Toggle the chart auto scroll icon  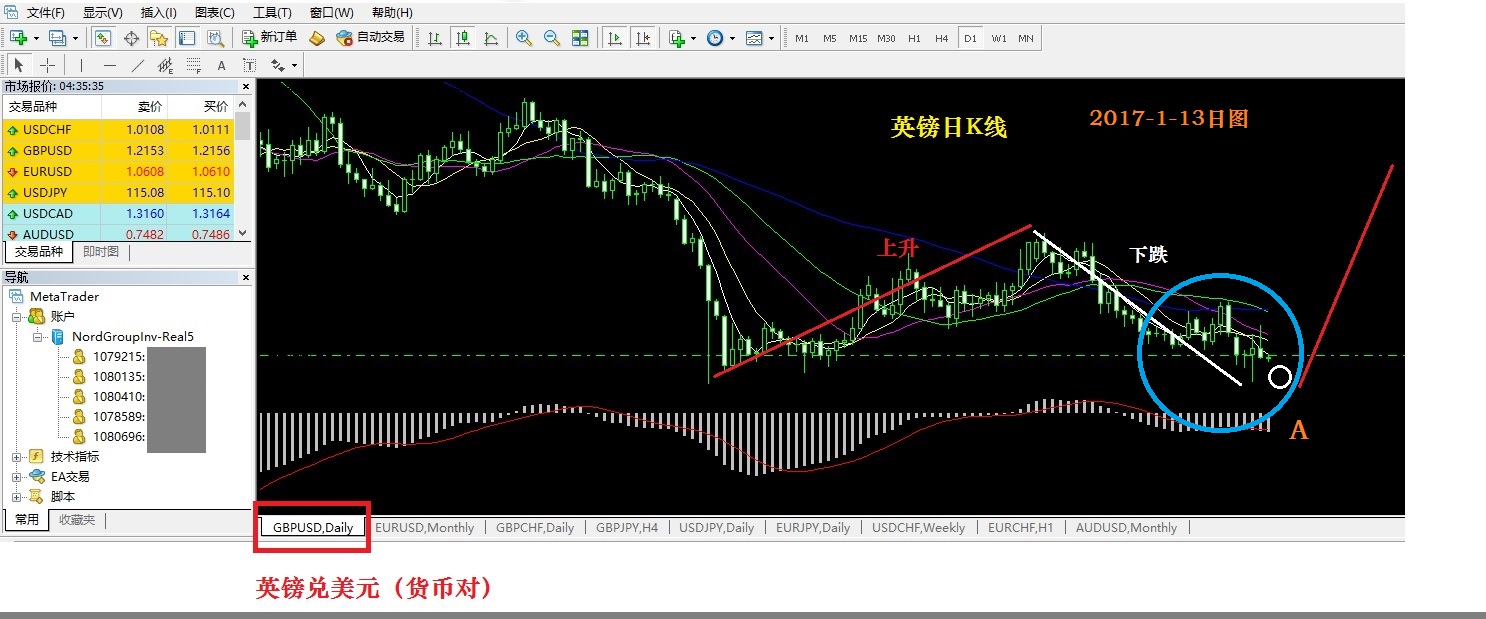[x=615, y=38]
